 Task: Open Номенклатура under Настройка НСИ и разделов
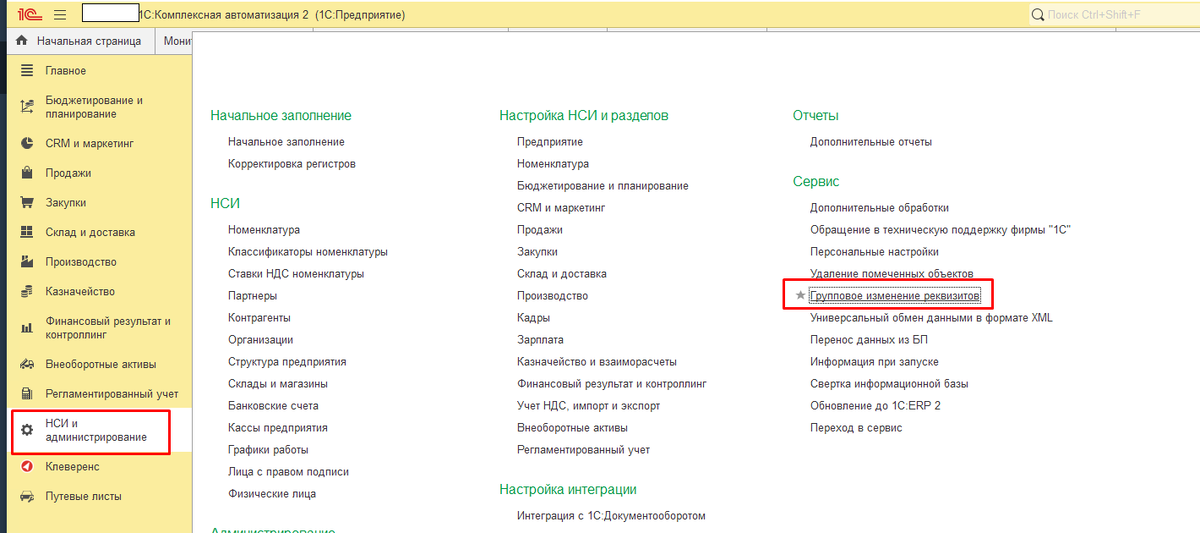pyautogui.click(x=553, y=164)
